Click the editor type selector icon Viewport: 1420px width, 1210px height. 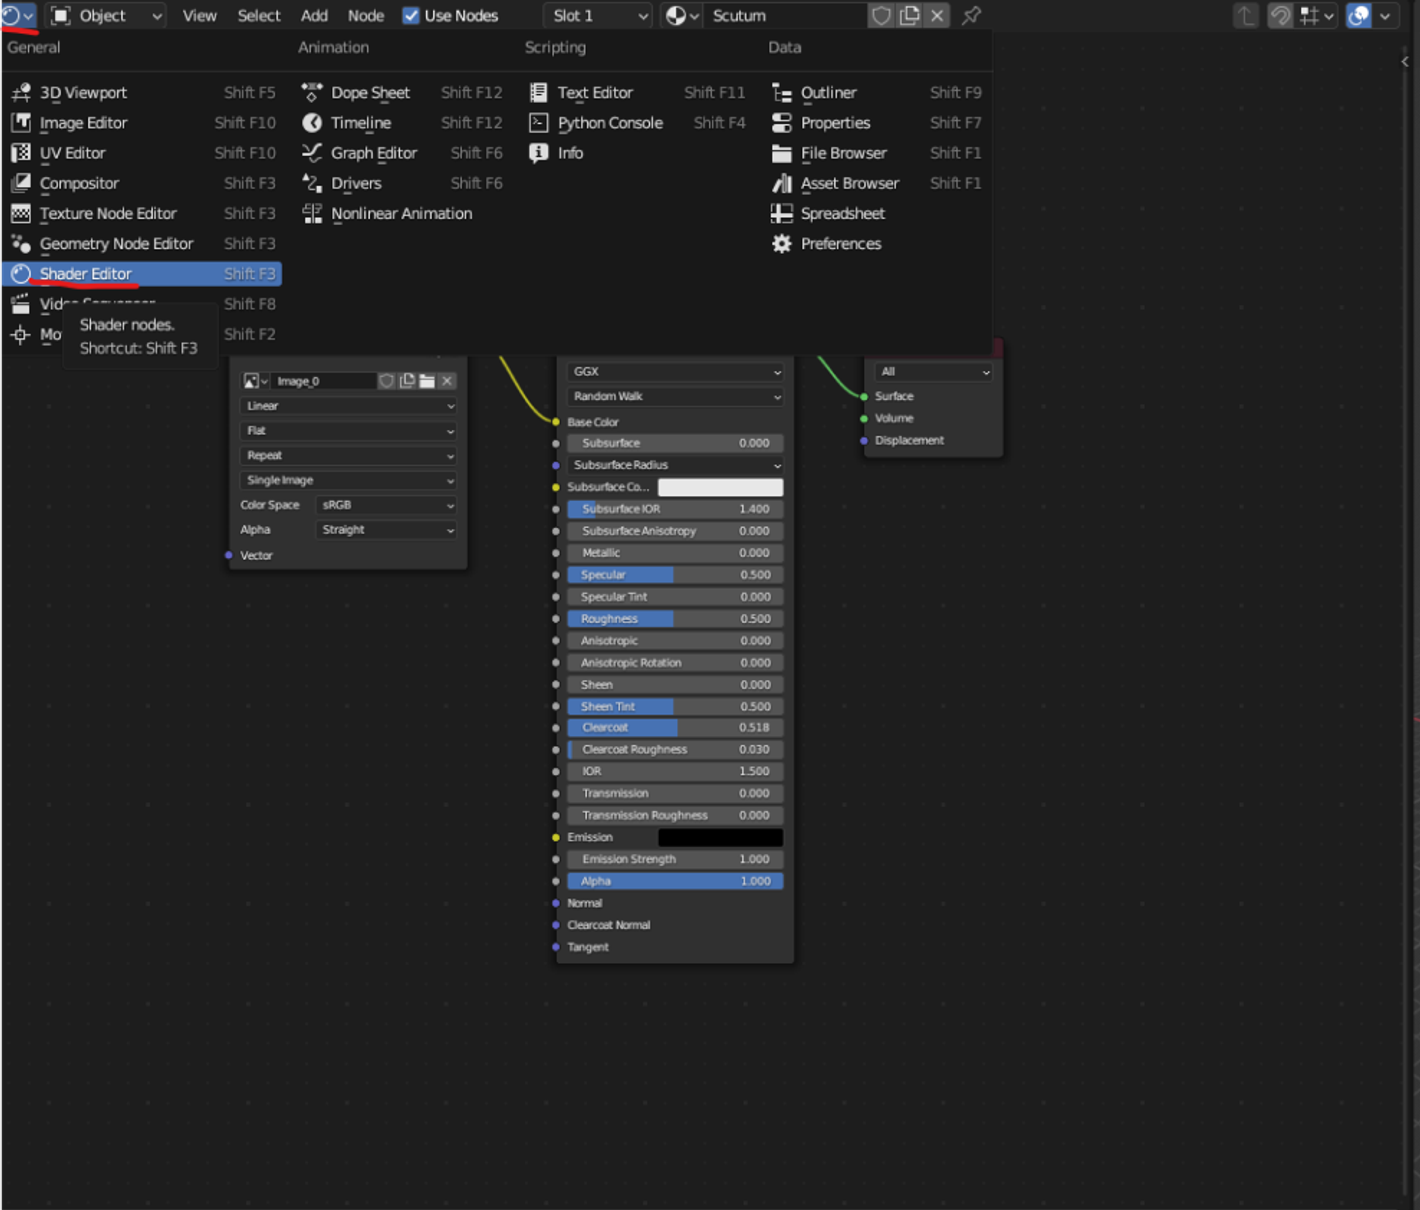(x=18, y=15)
